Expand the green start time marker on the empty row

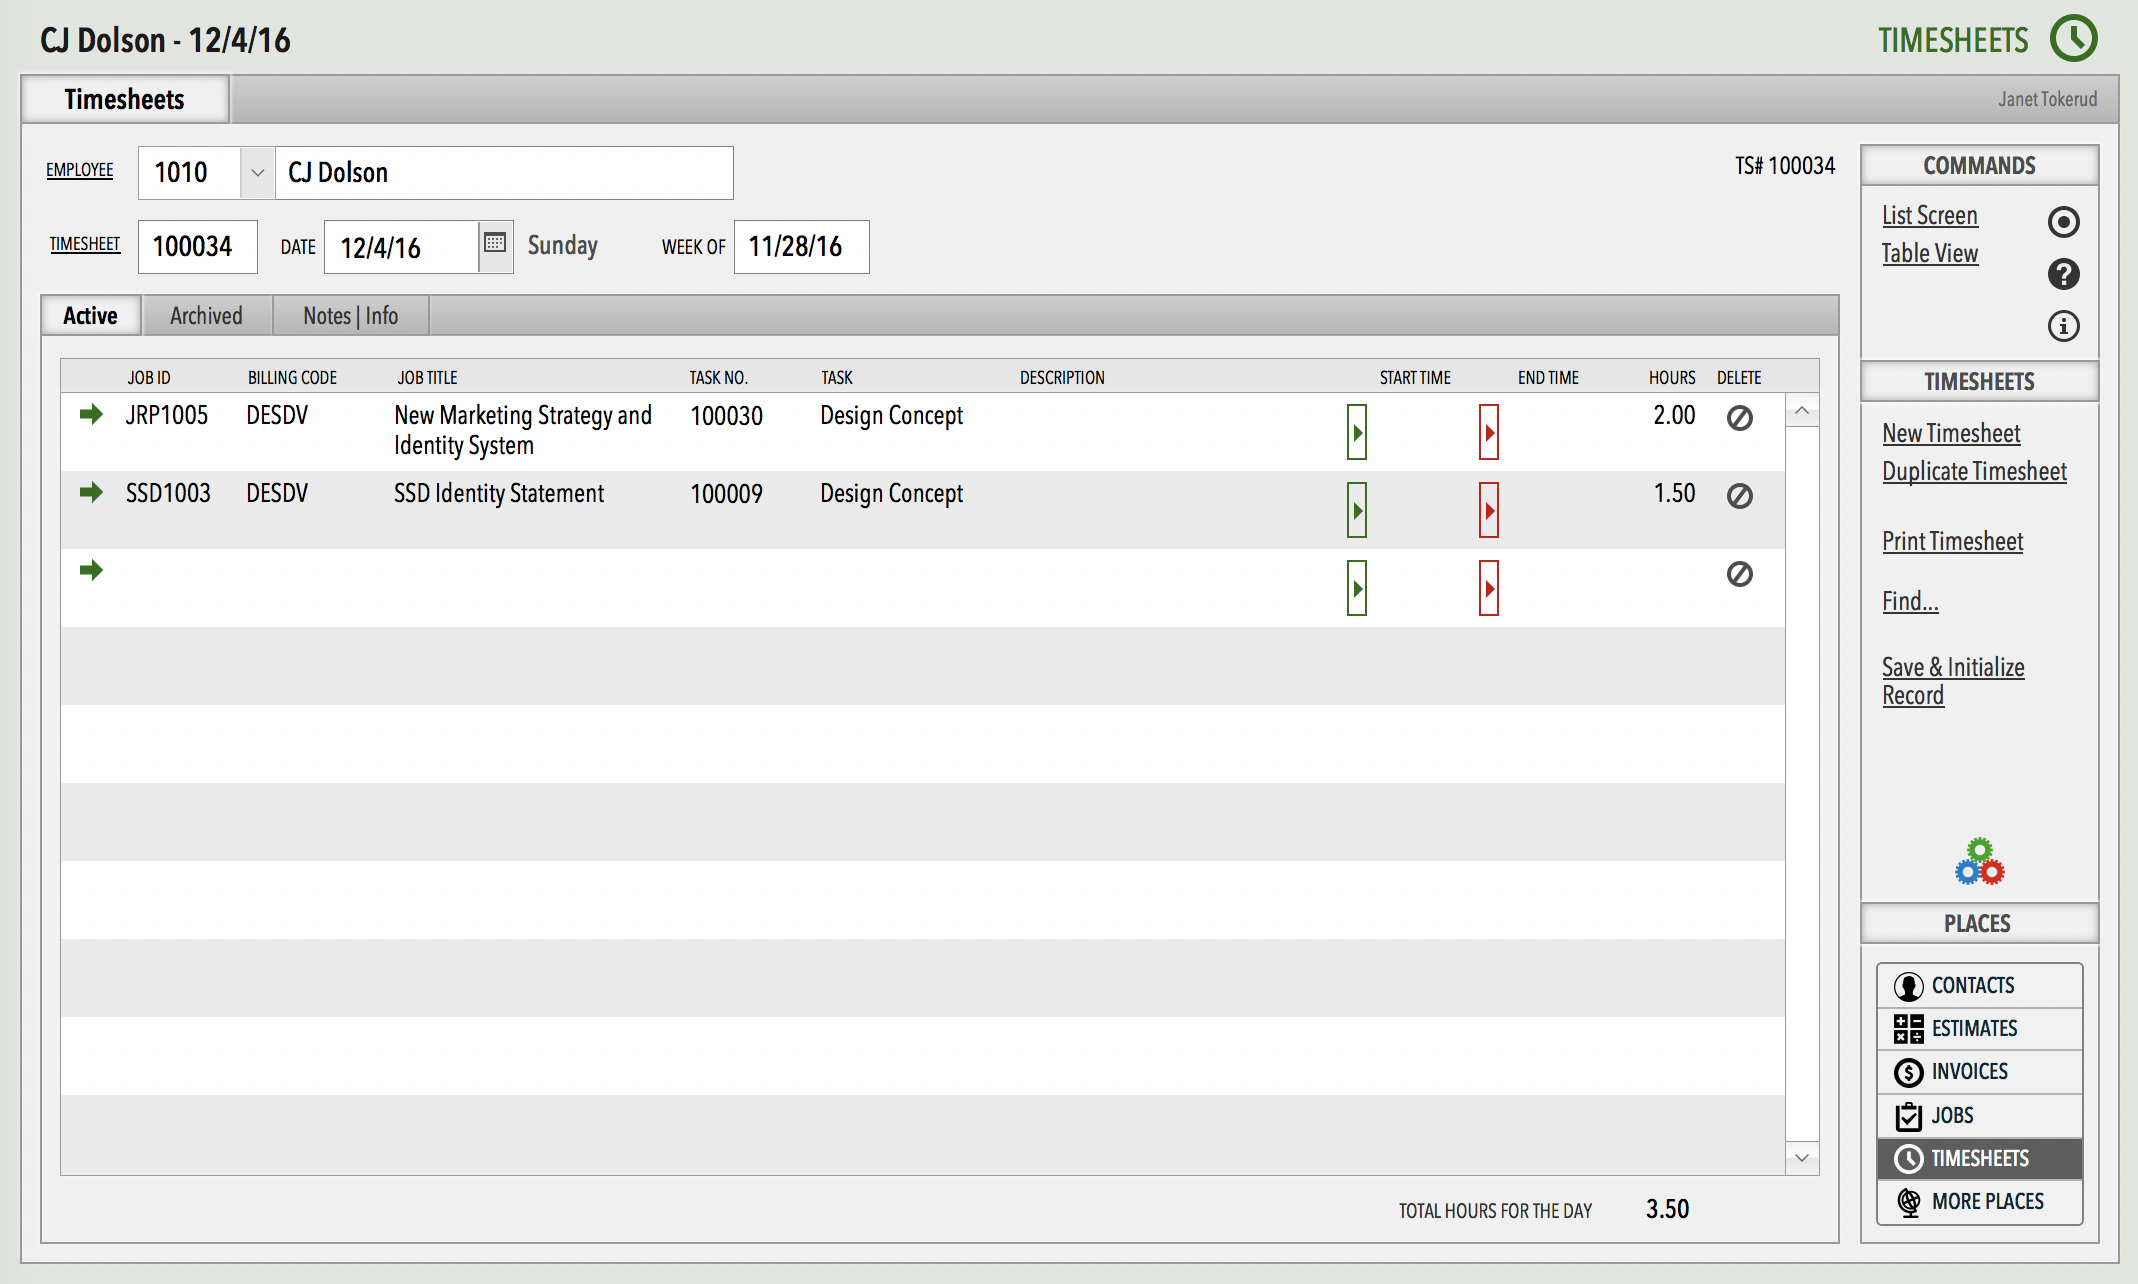tap(1357, 589)
